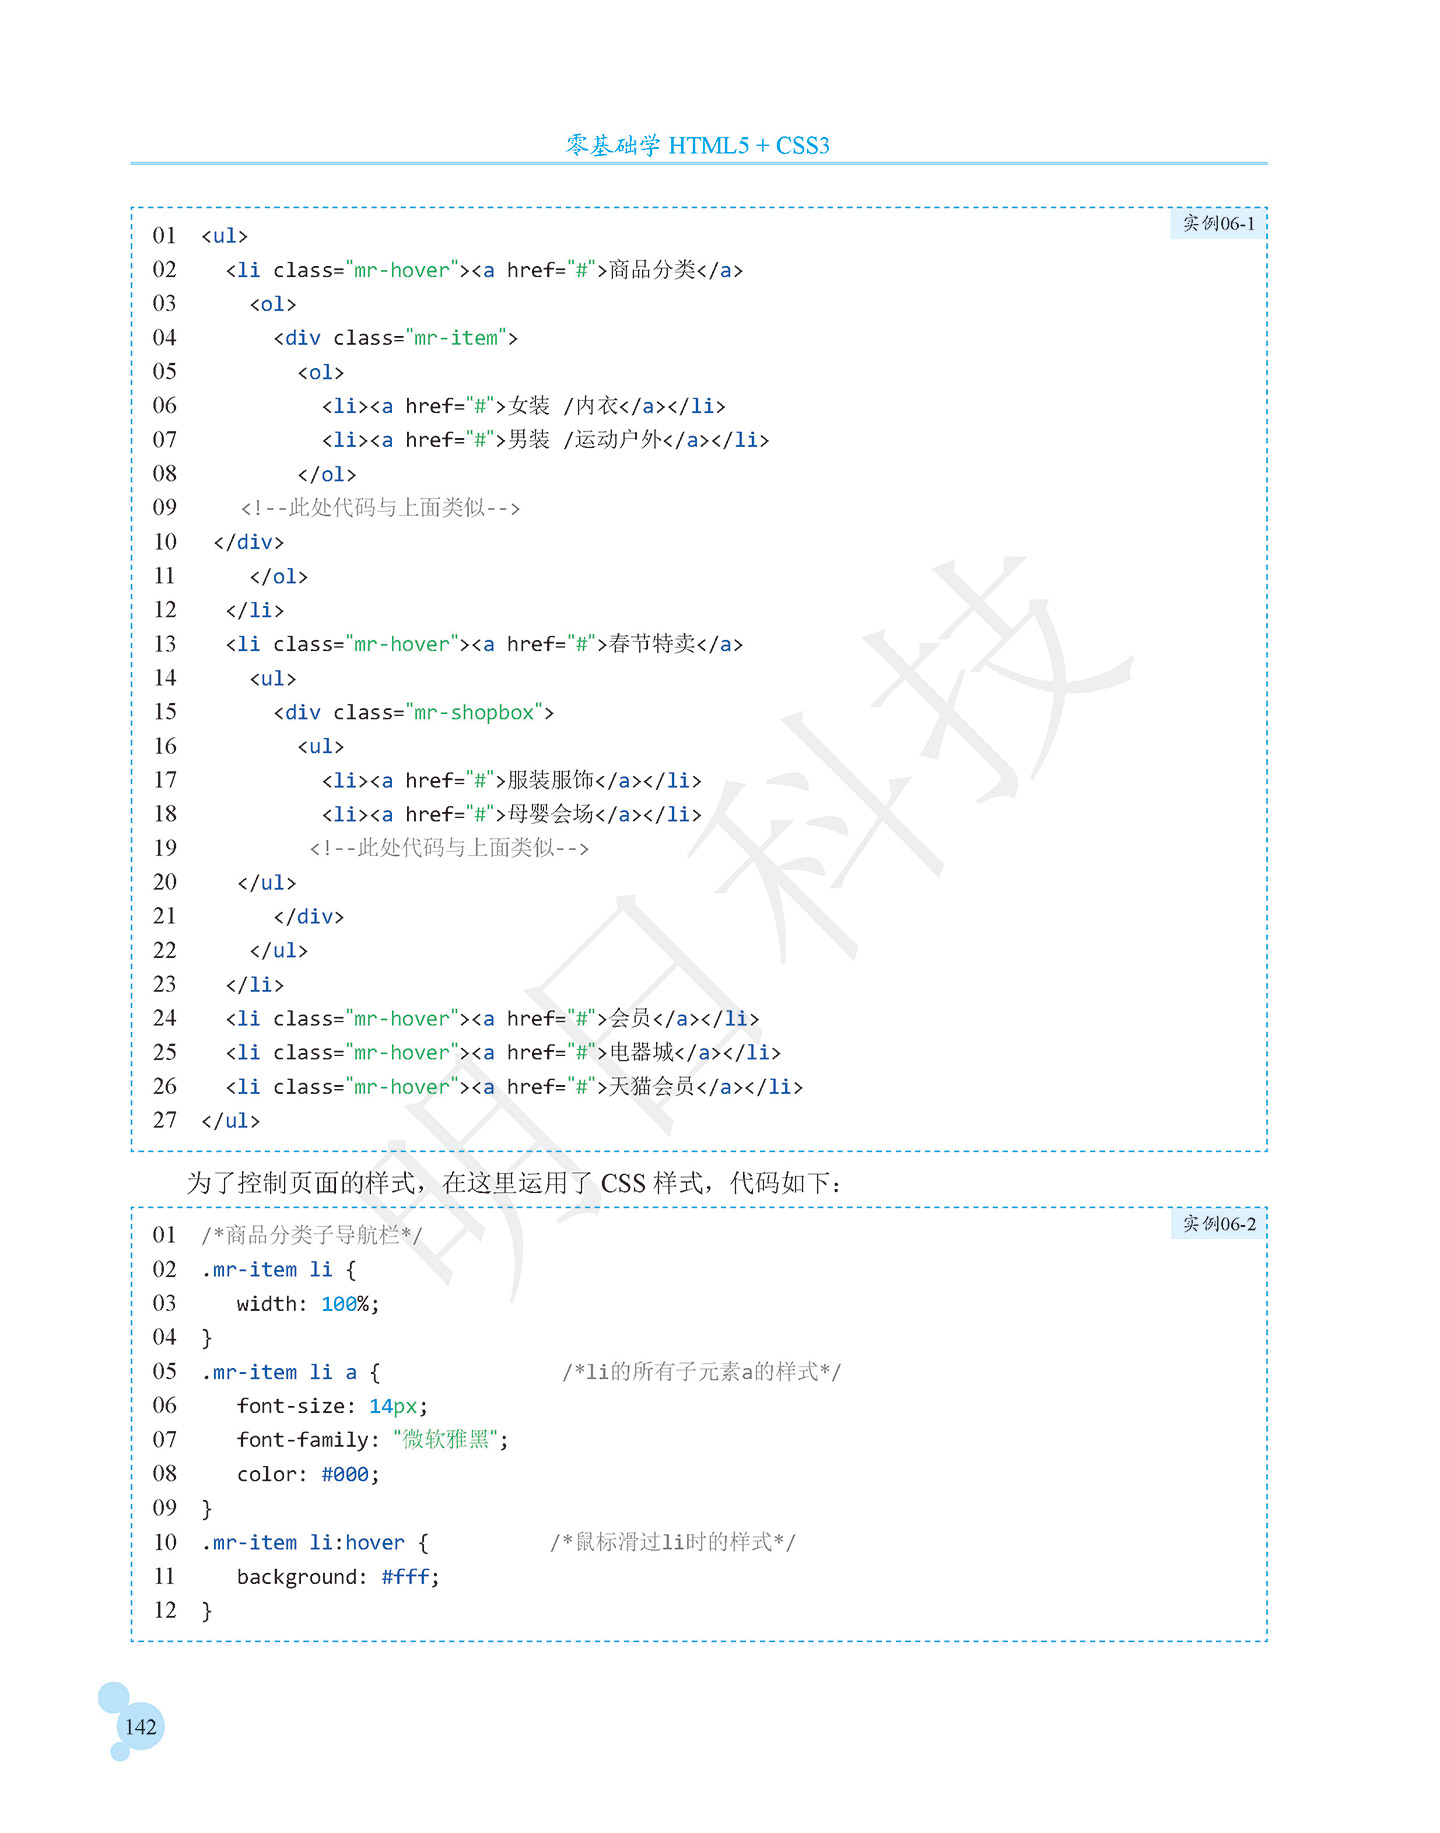
Task: Click the page header '零基础学 HTML5 + CSS3'
Action: point(698,146)
